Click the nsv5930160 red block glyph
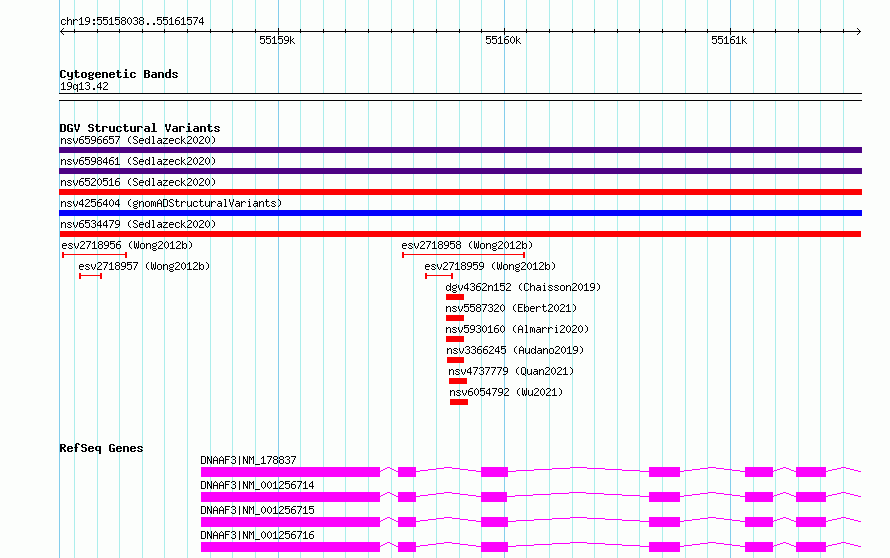This screenshot has width=890, height=558. tap(455, 339)
